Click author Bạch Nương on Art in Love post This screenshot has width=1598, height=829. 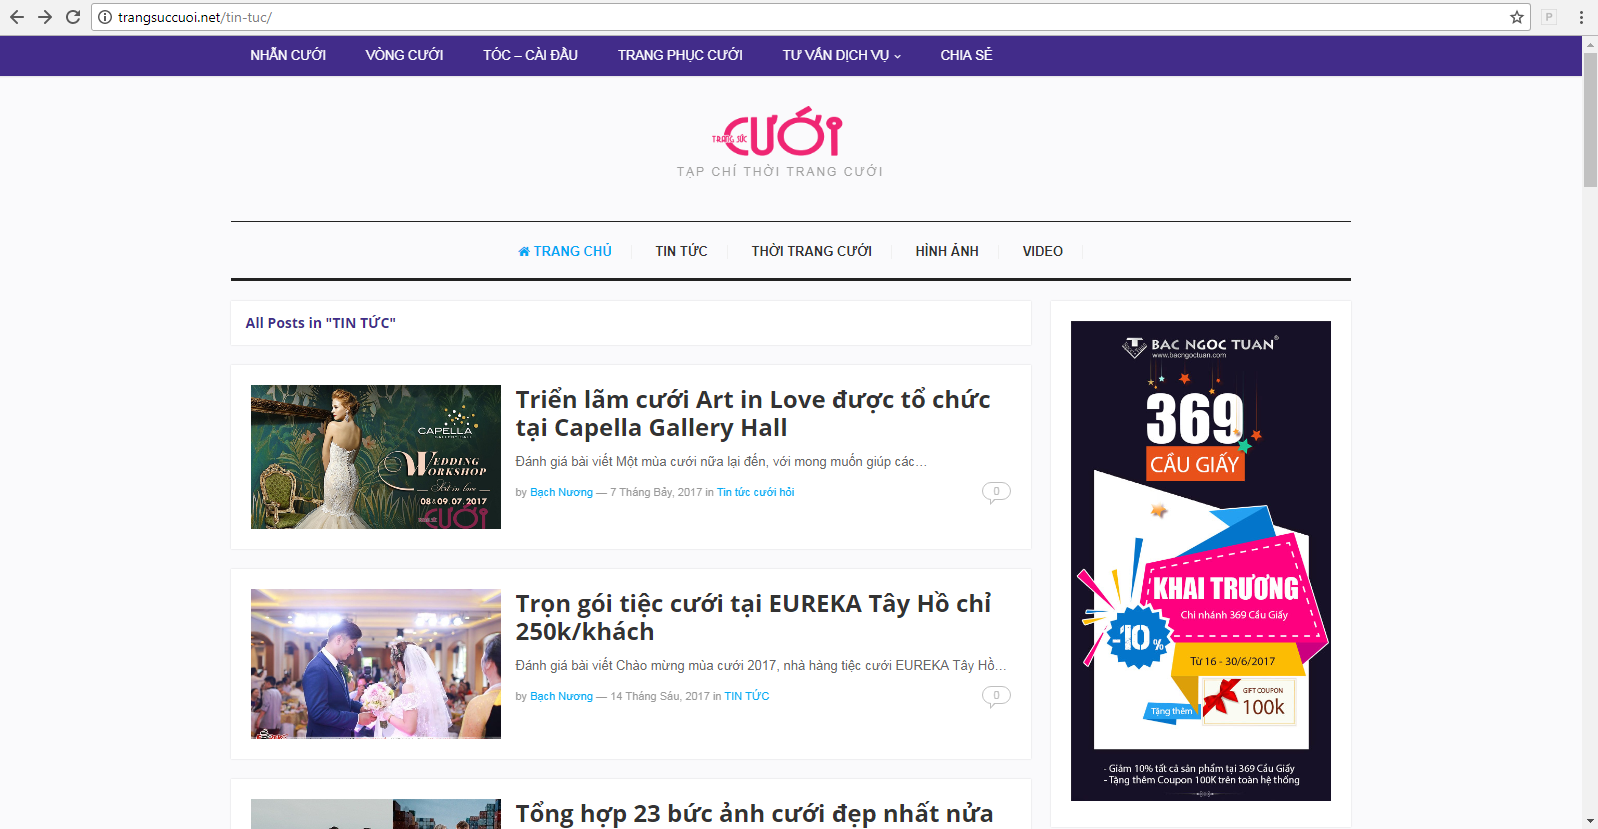tap(561, 492)
